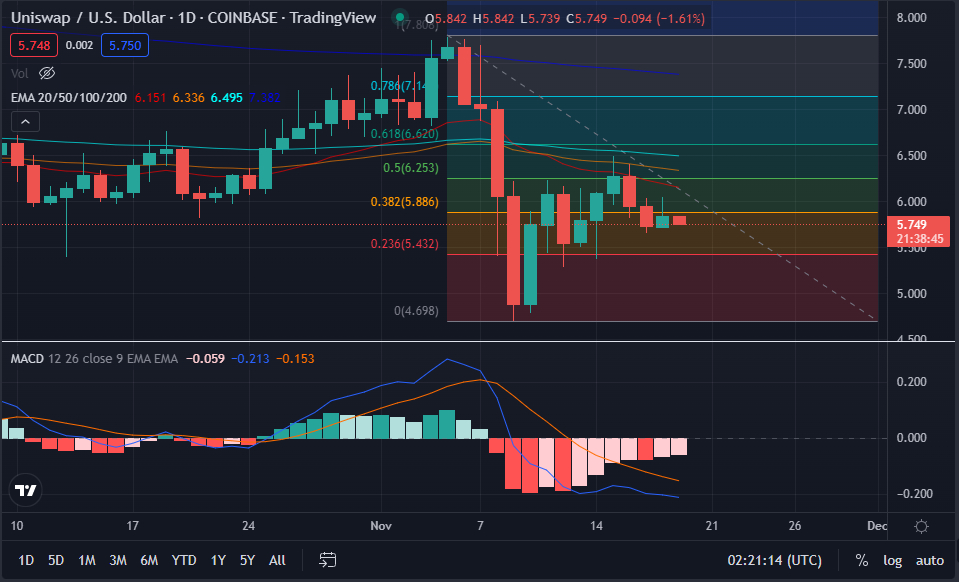Click the EMA 100 value 6.495

226,98
